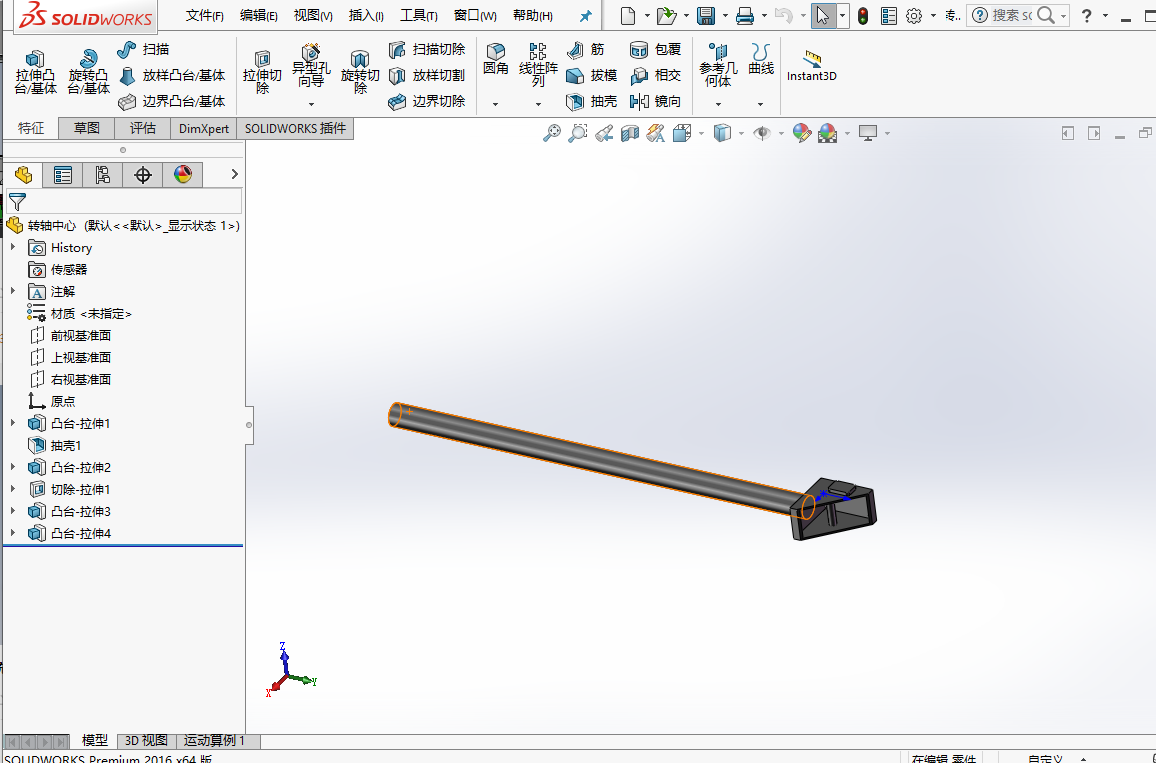Click the Lofted Cut (放样切割) tool
1156x763 pixels.
point(427,75)
